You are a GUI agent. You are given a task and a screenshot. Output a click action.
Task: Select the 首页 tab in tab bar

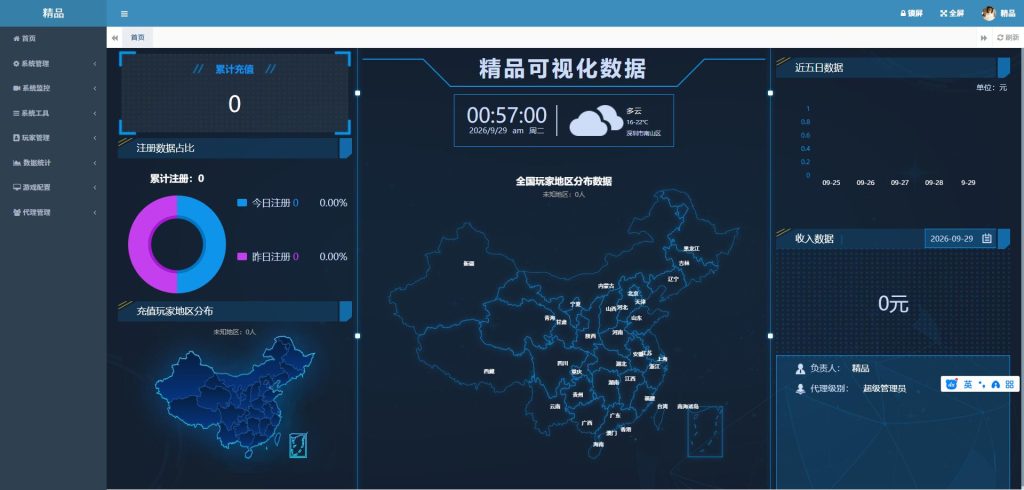(x=138, y=38)
